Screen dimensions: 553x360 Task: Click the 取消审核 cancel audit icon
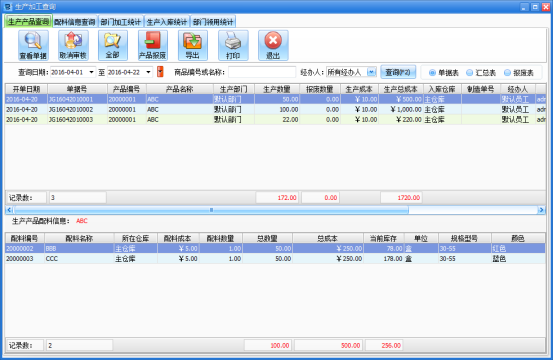click(x=73, y=45)
